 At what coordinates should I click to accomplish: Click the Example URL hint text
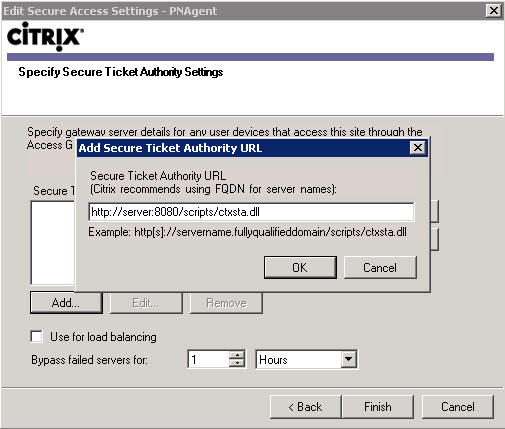pos(247,232)
